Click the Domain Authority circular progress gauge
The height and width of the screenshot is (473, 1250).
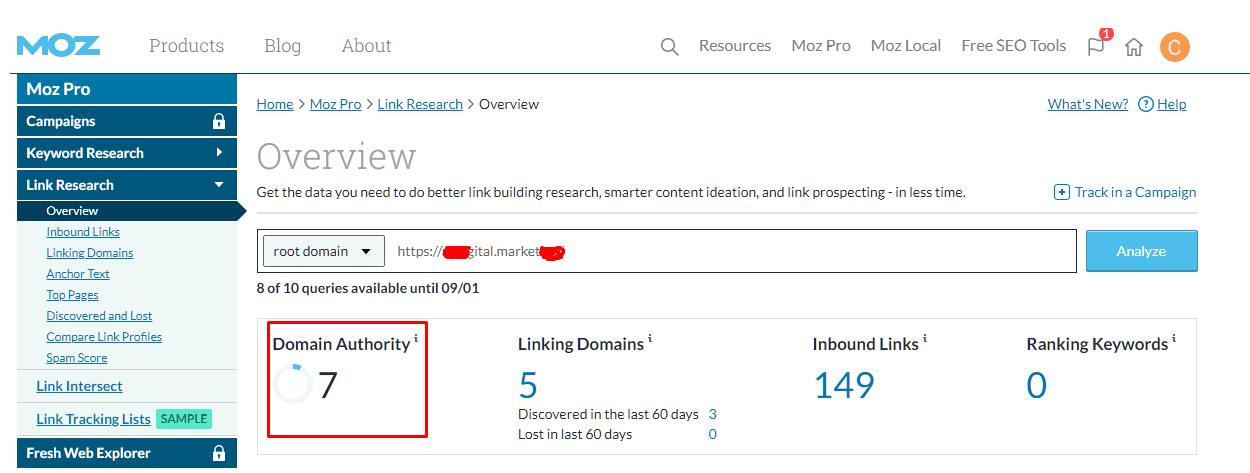[293, 384]
